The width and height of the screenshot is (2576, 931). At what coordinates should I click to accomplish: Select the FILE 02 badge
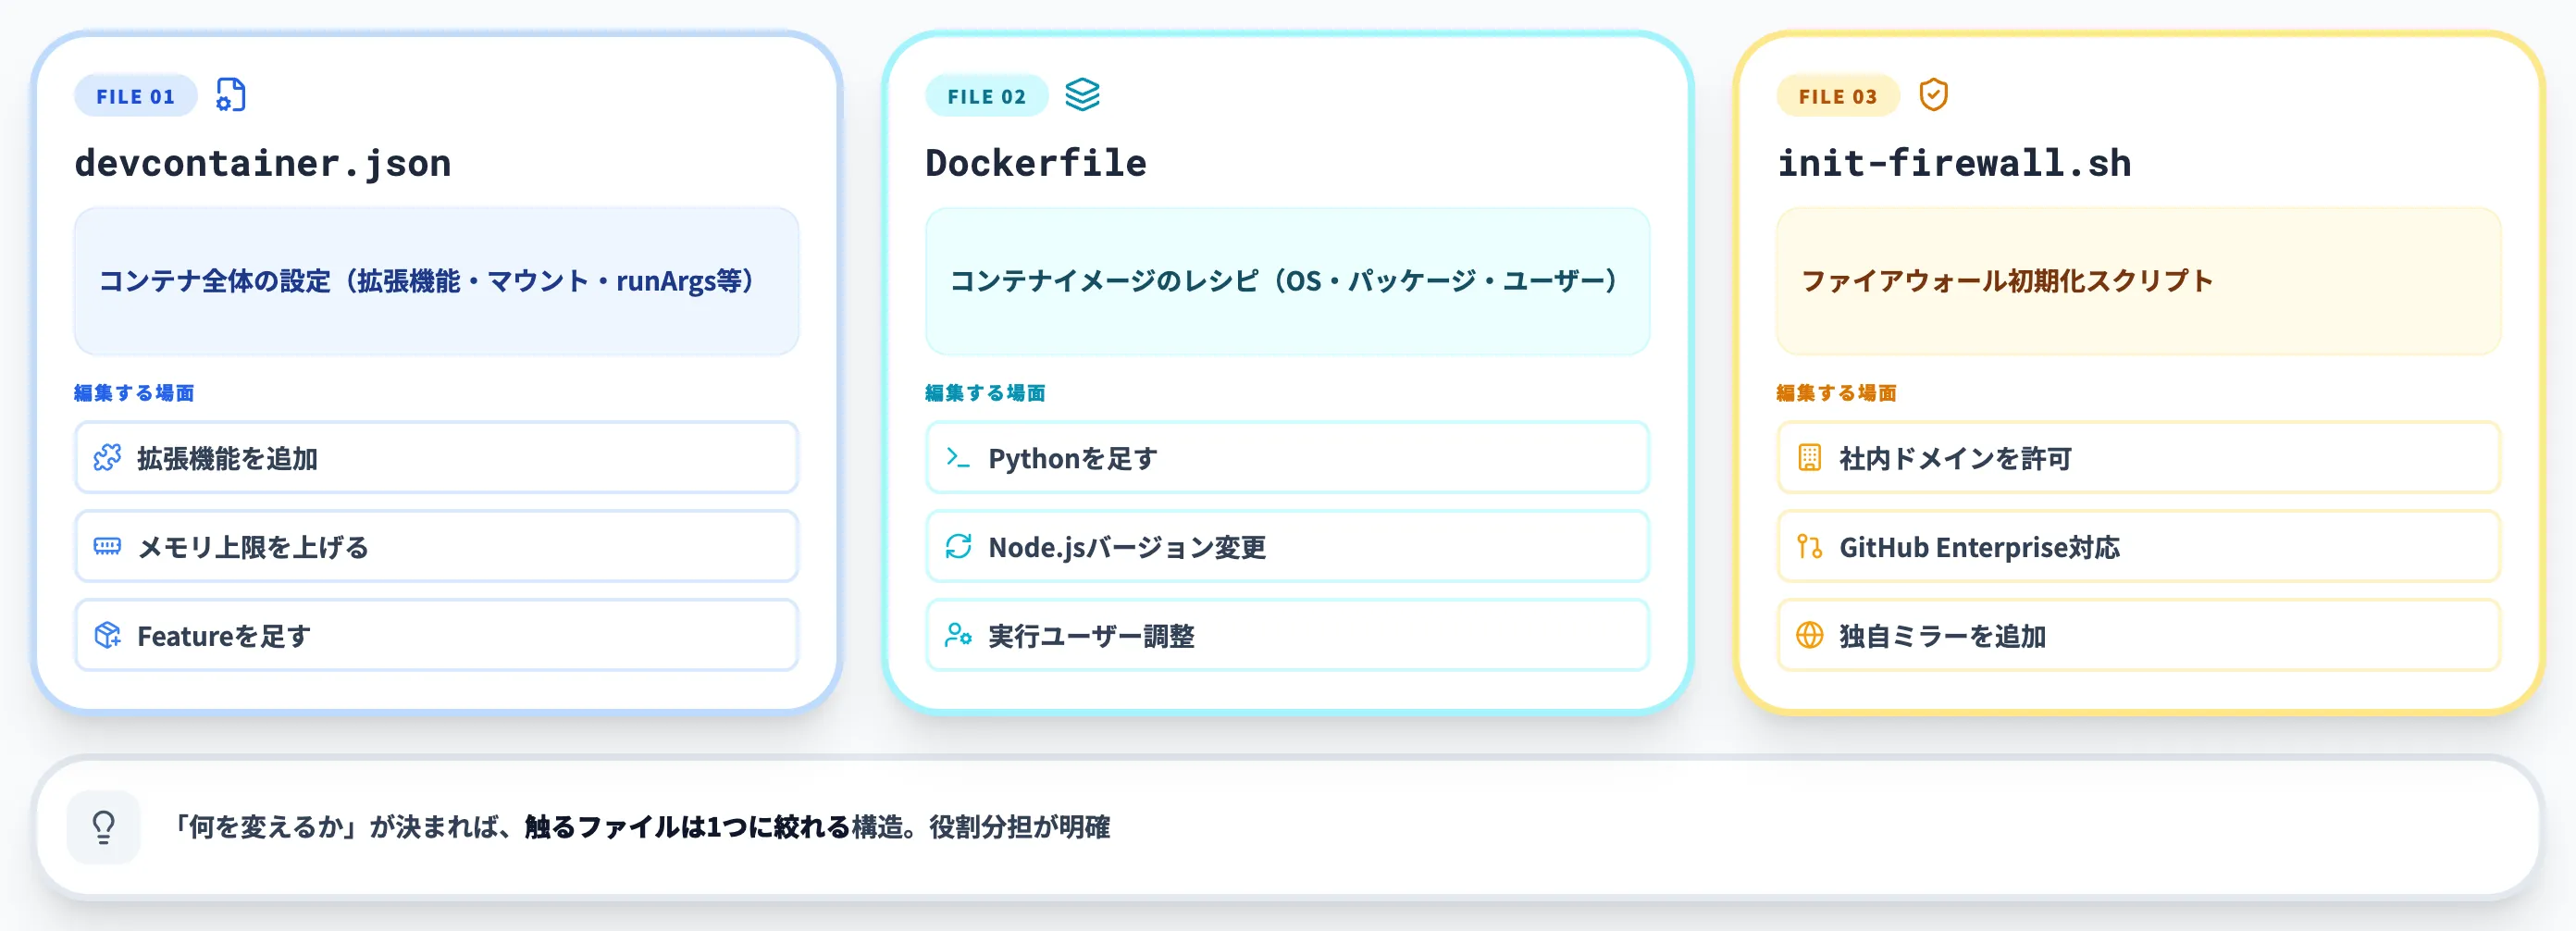pos(986,96)
